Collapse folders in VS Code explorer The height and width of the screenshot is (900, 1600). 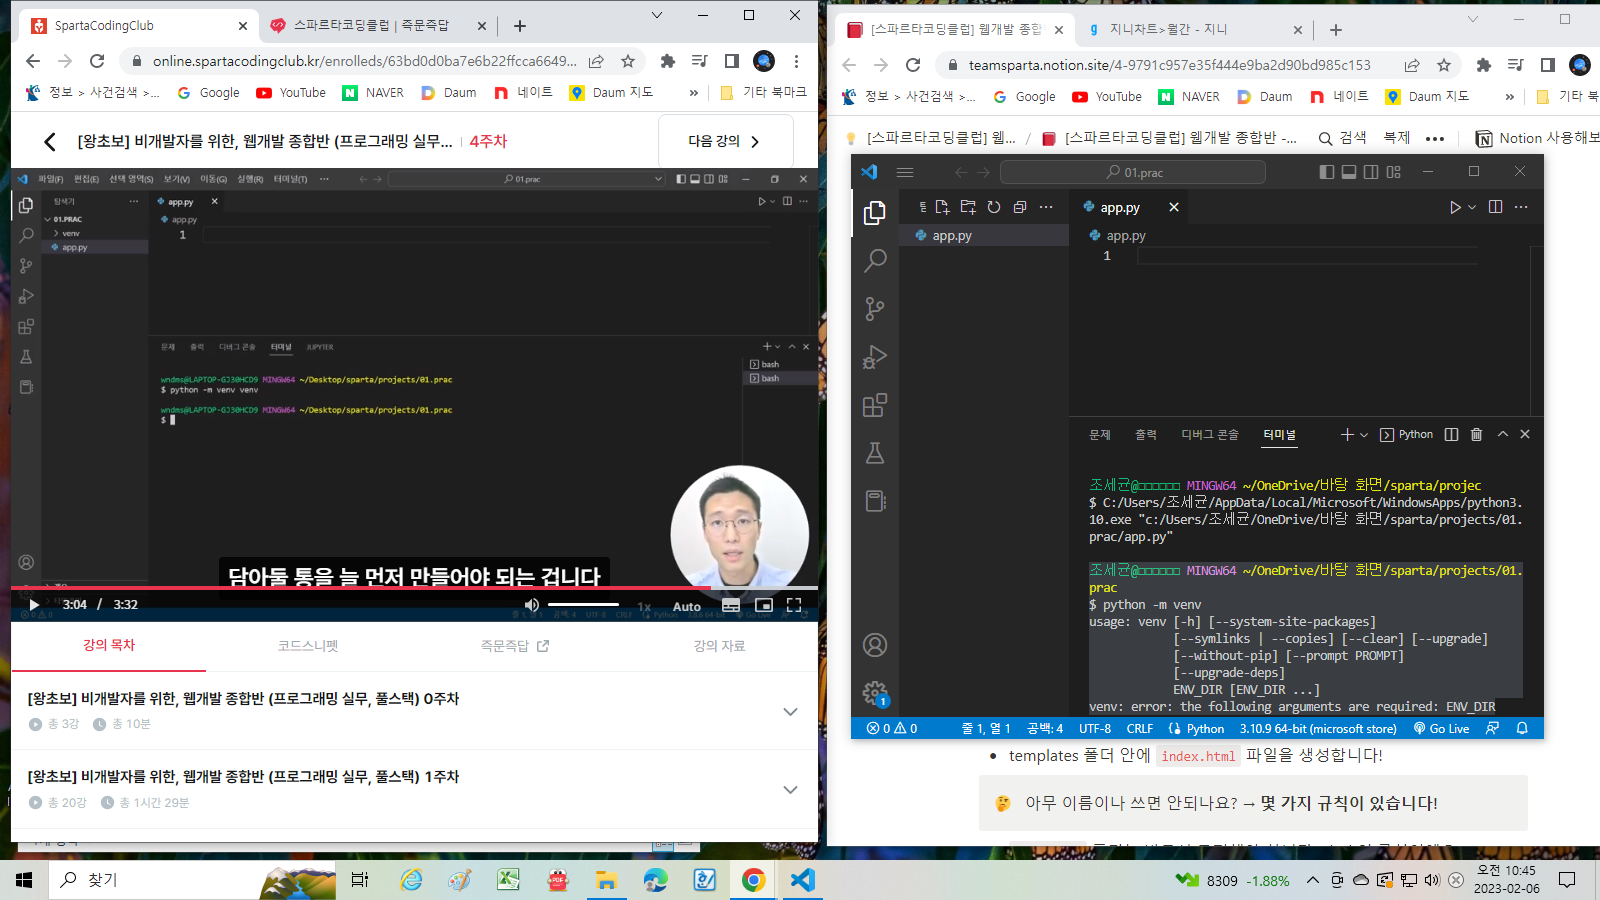pos(1020,207)
